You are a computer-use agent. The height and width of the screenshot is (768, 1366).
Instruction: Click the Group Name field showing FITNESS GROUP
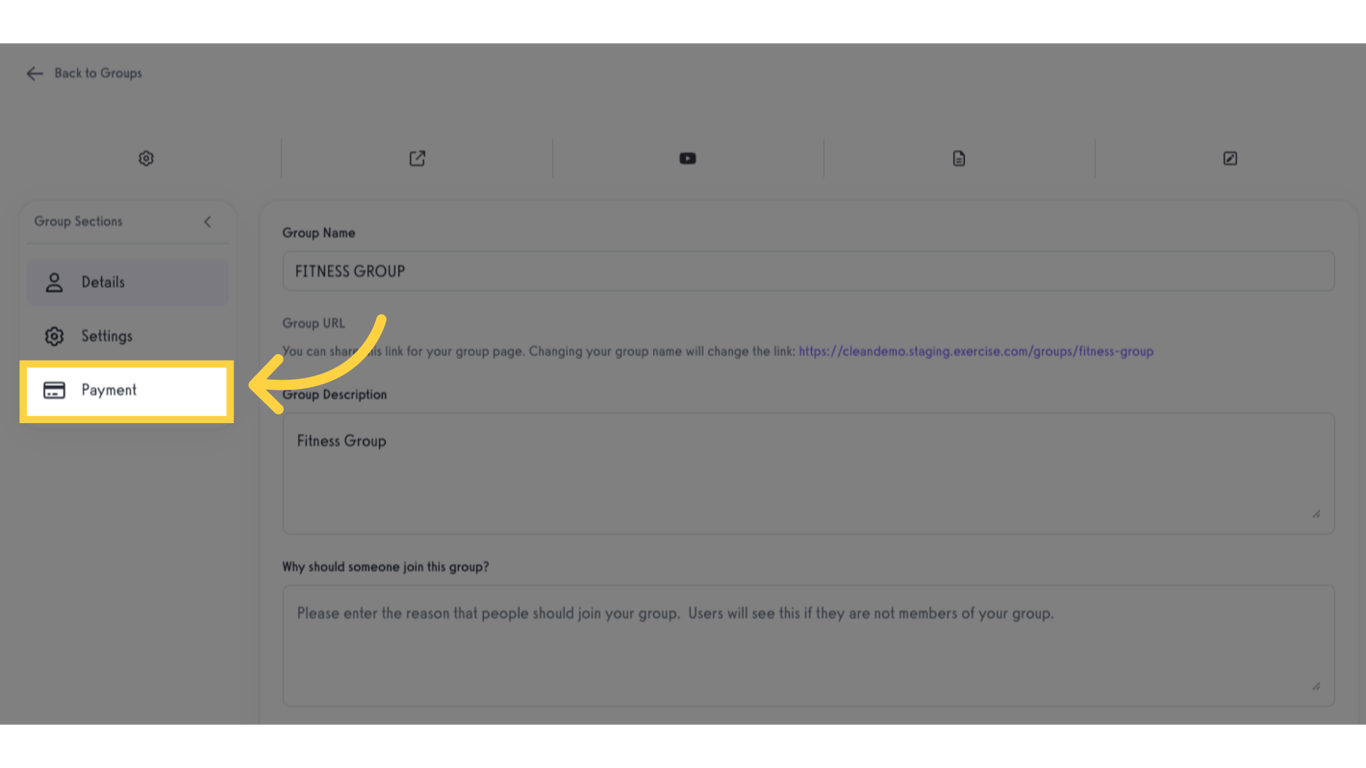pos(808,270)
